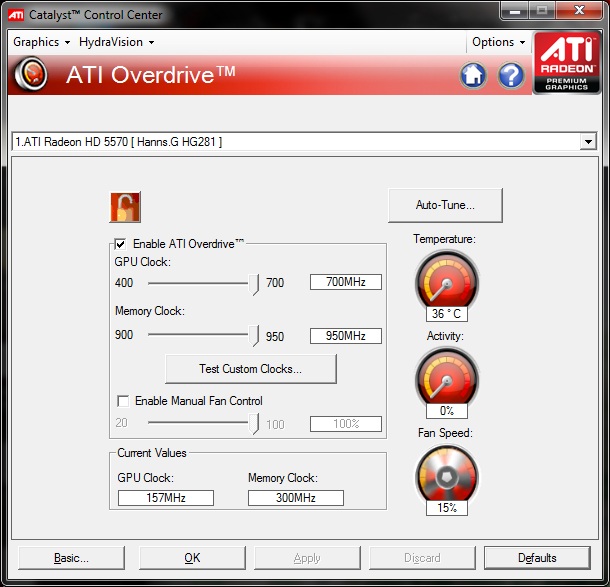Open the Options menu
The width and height of the screenshot is (610, 587).
(x=498, y=42)
